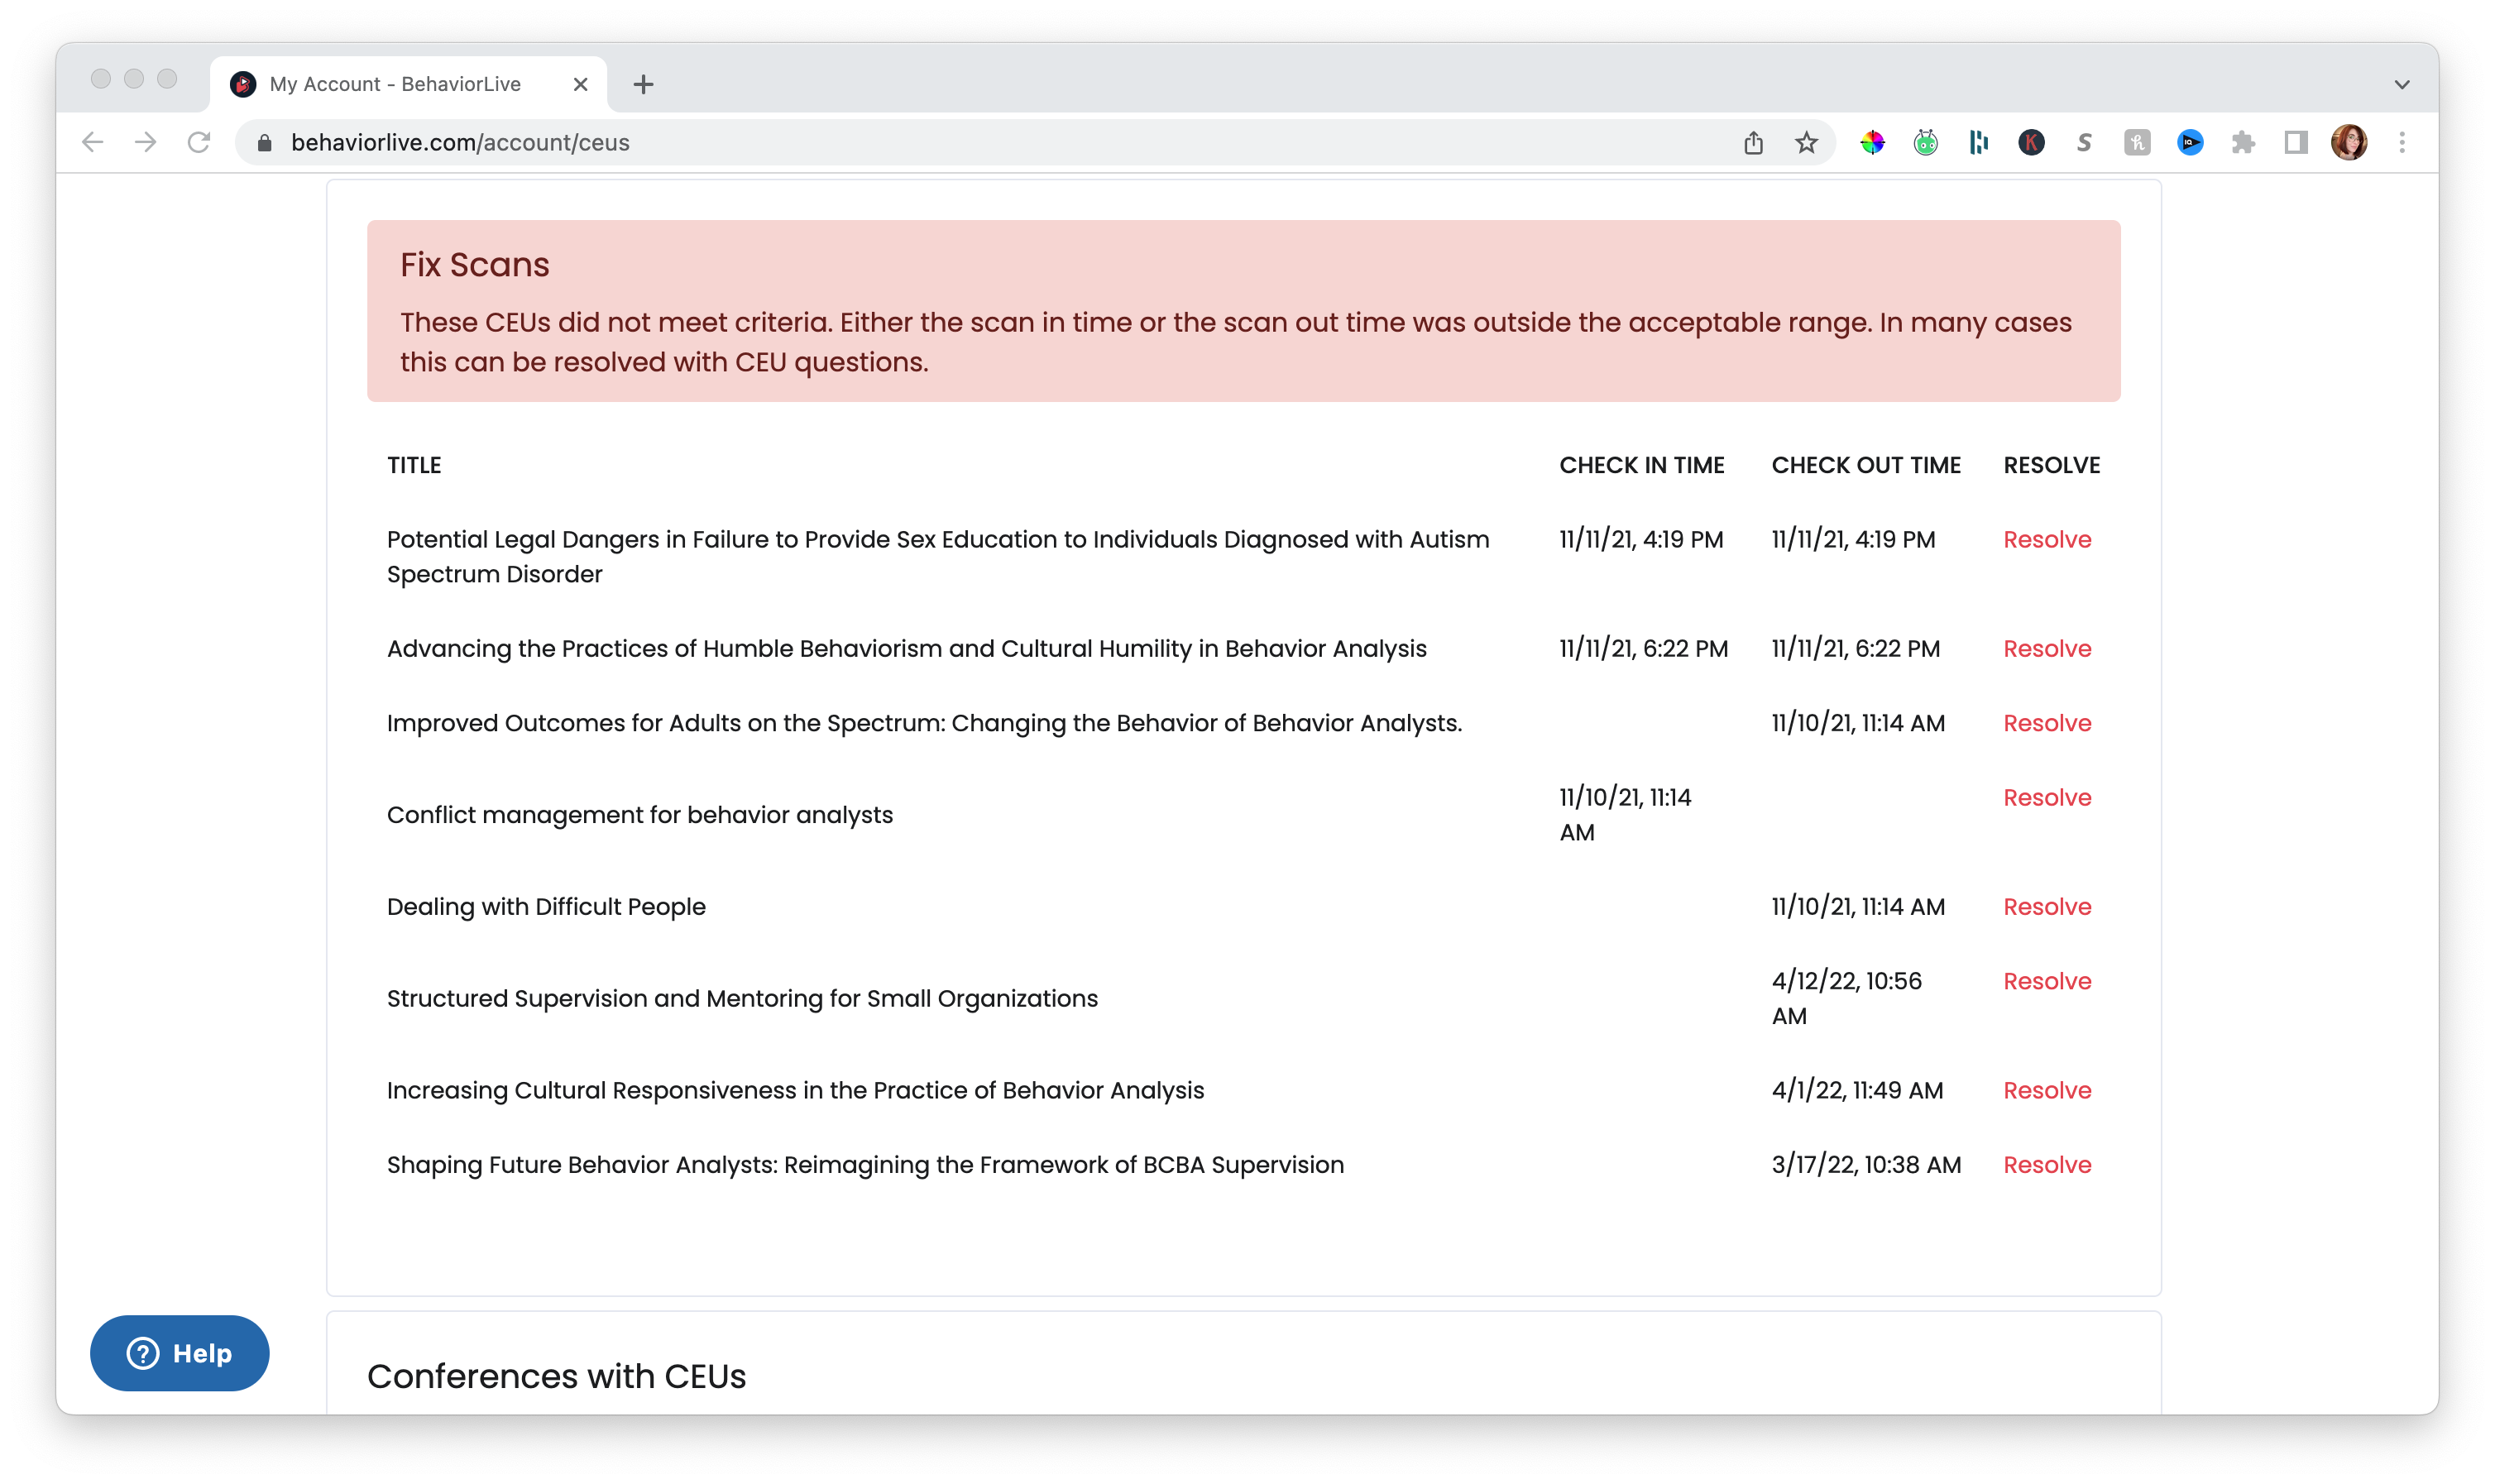Open the Chrome three-dot menu
2495x1484 pixels.
click(x=2402, y=142)
